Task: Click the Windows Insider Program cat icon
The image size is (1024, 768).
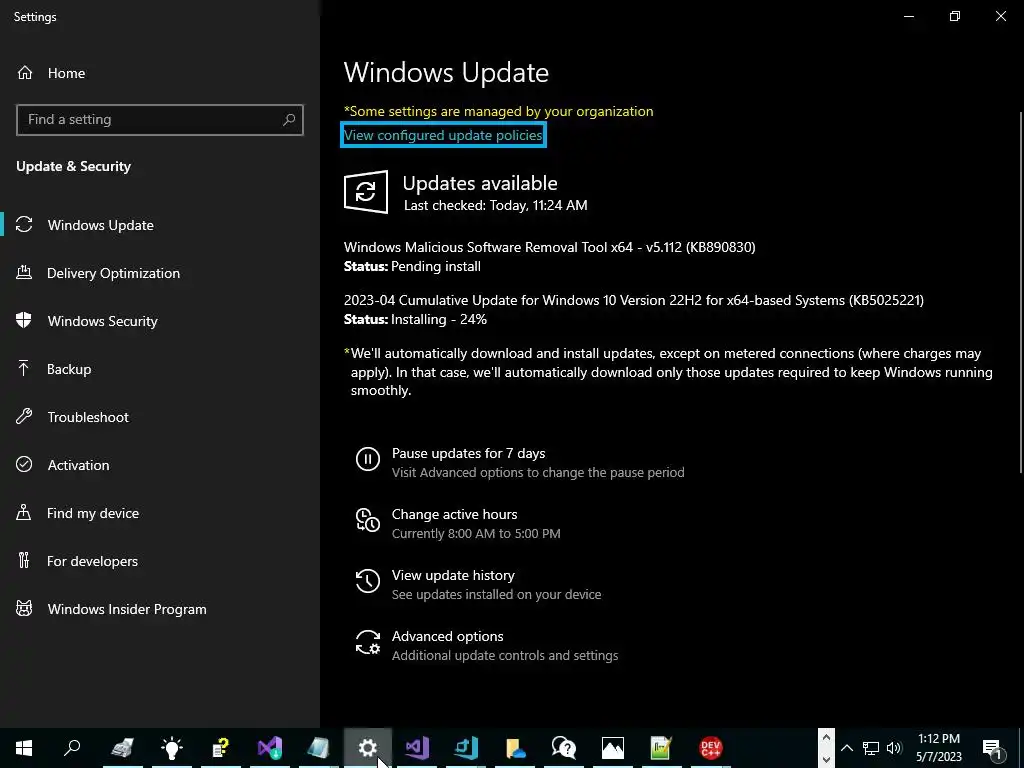Action: pyautogui.click(x=24, y=609)
